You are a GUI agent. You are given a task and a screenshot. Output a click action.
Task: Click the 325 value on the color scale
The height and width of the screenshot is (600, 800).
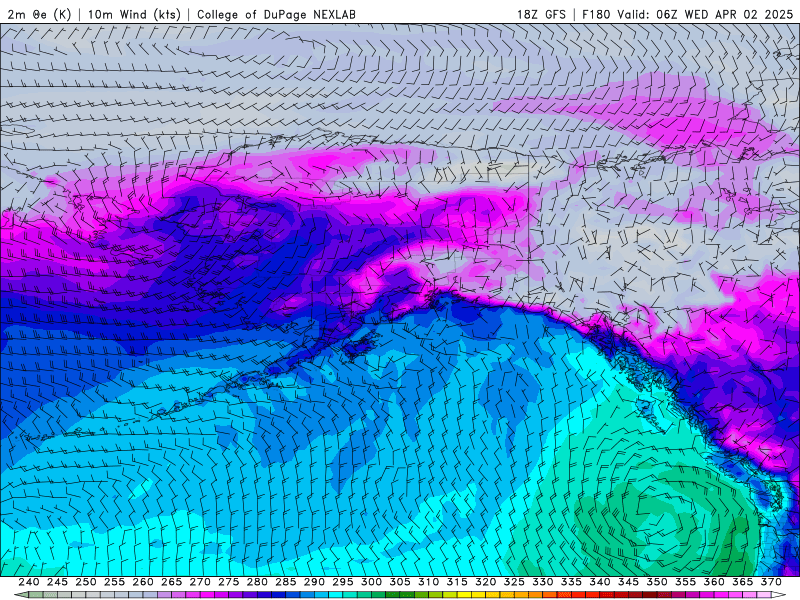pos(514,582)
